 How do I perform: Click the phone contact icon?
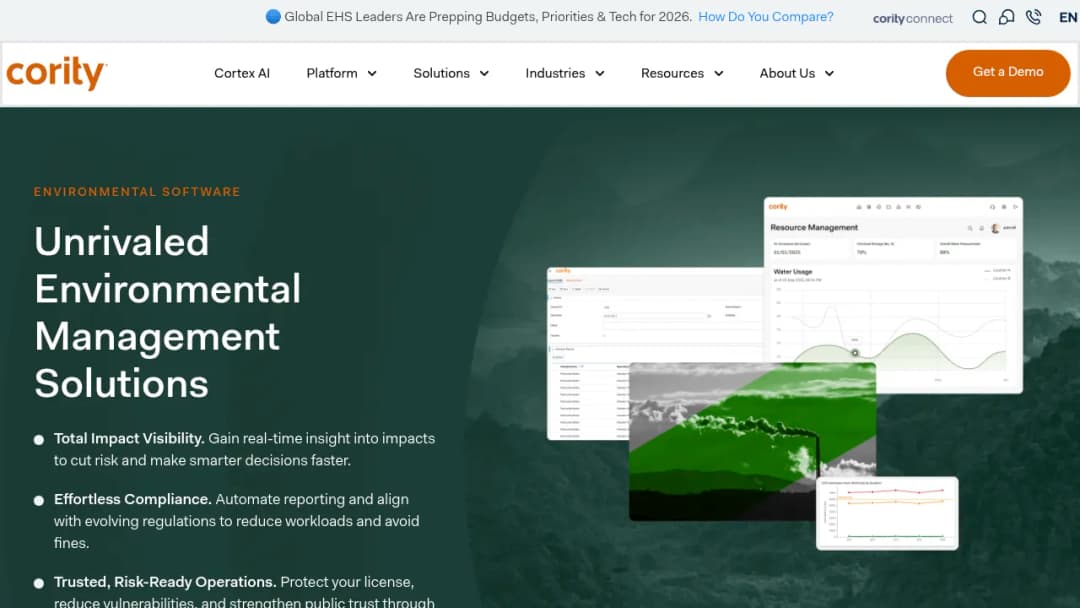point(1033,17)
